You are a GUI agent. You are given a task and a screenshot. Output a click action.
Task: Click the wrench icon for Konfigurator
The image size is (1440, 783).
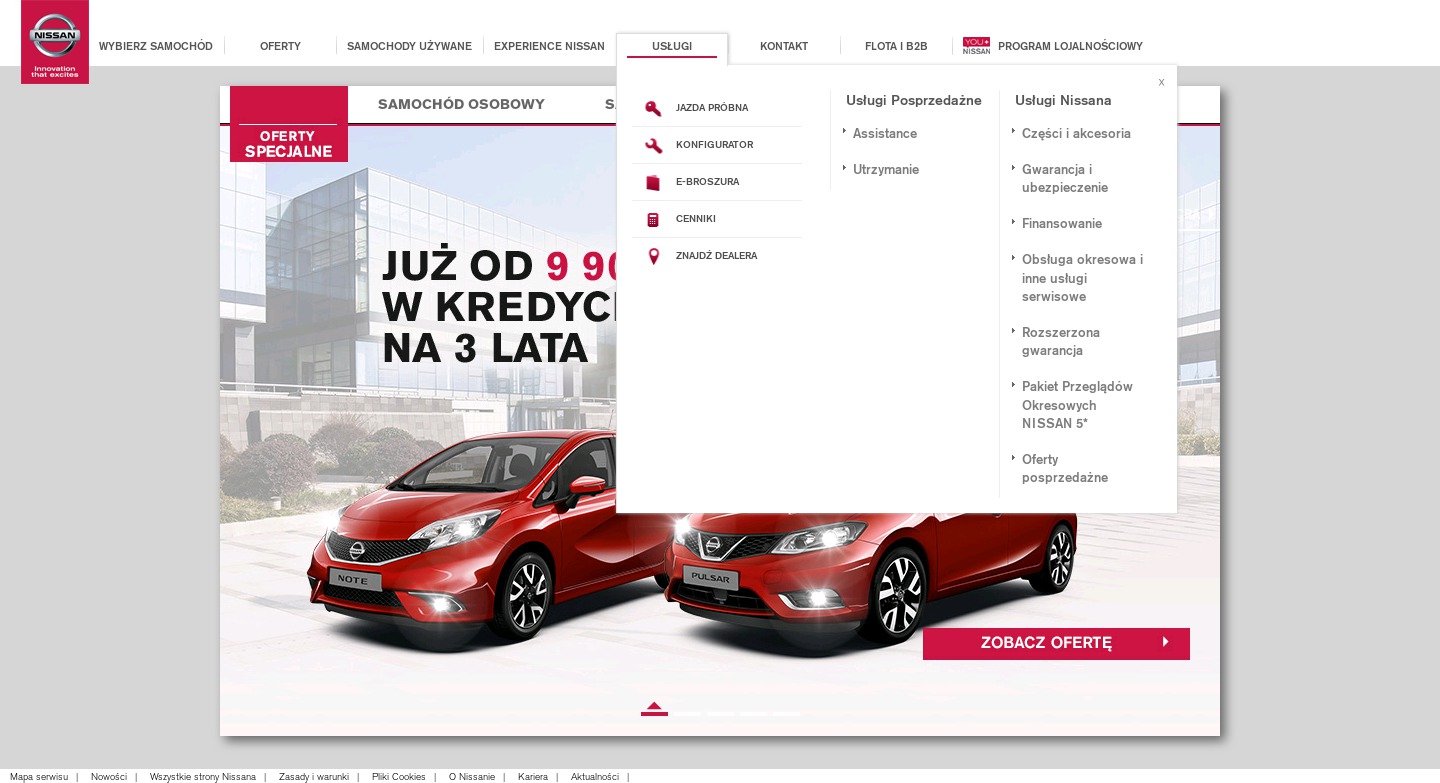click(x=653, y=145)
